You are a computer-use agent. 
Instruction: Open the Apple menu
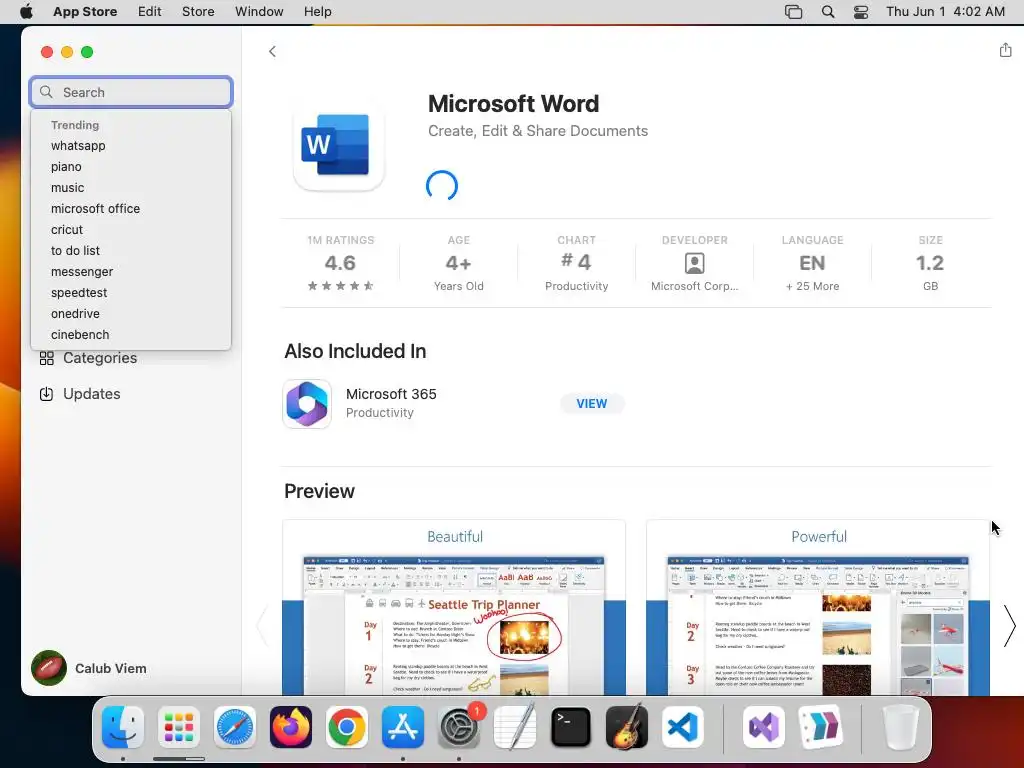coord(26,12)
